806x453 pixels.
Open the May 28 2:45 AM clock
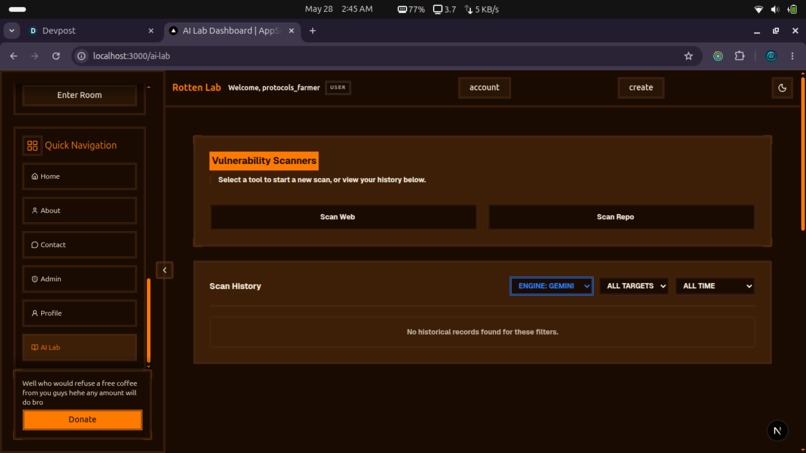pyautogui.click(x=338, y=9)
